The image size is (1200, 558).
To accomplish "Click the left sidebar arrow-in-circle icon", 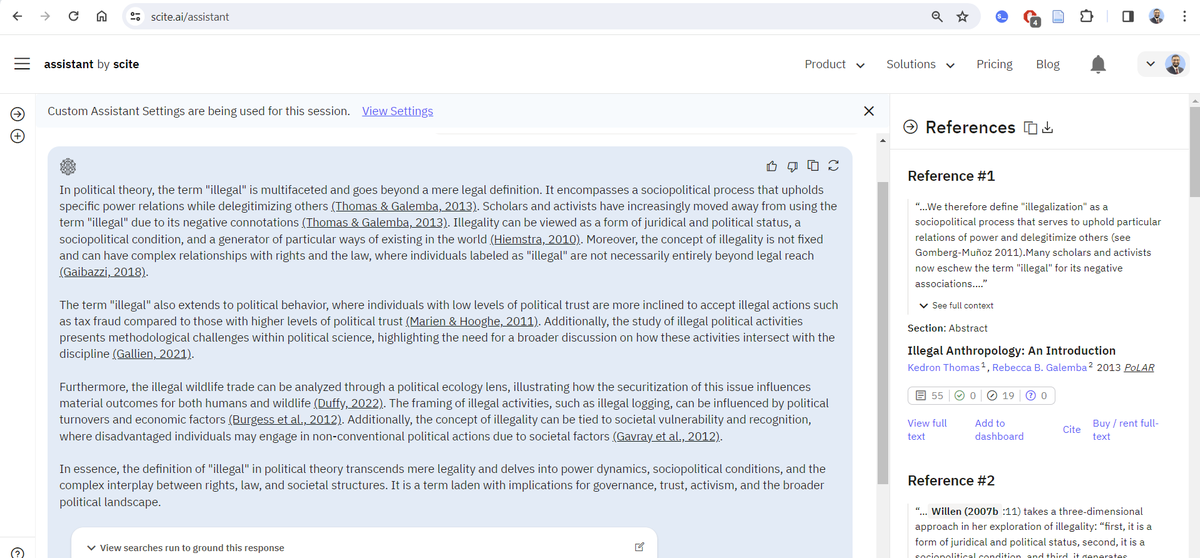I will (x=17, y=113).
